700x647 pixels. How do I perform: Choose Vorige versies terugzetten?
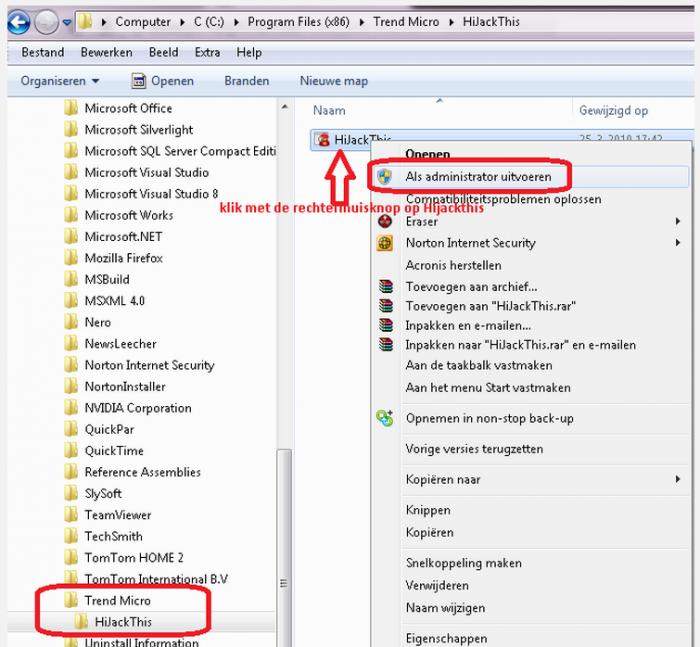(474, 449)
